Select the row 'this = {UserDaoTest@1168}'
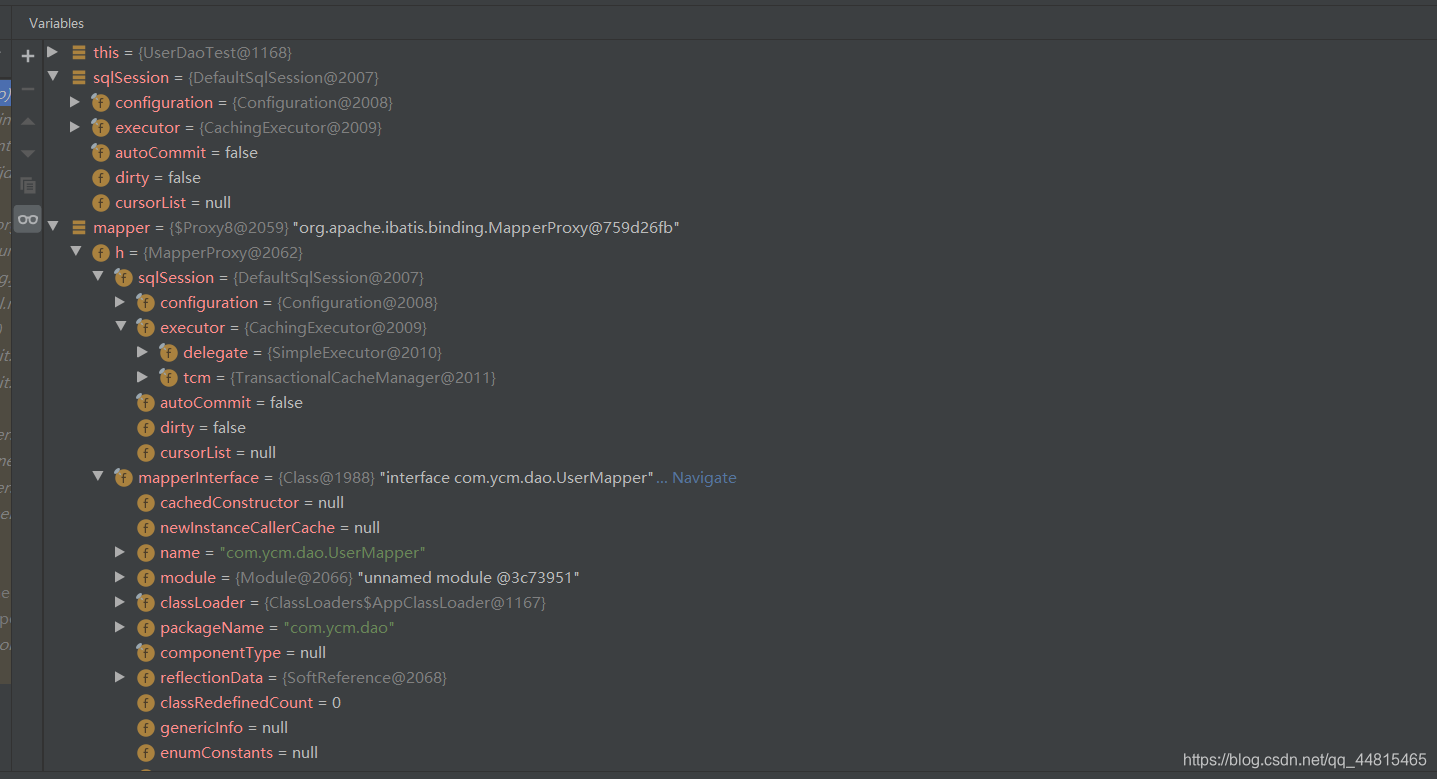The width and height of the screenshot is (1437, 779). [740, 52]
